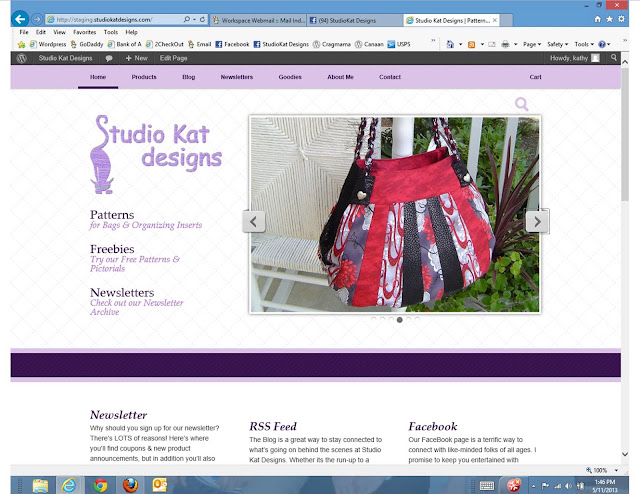Click the volume speaker tray icon
This screenshot has height=494, width=640.
(568, 486)
